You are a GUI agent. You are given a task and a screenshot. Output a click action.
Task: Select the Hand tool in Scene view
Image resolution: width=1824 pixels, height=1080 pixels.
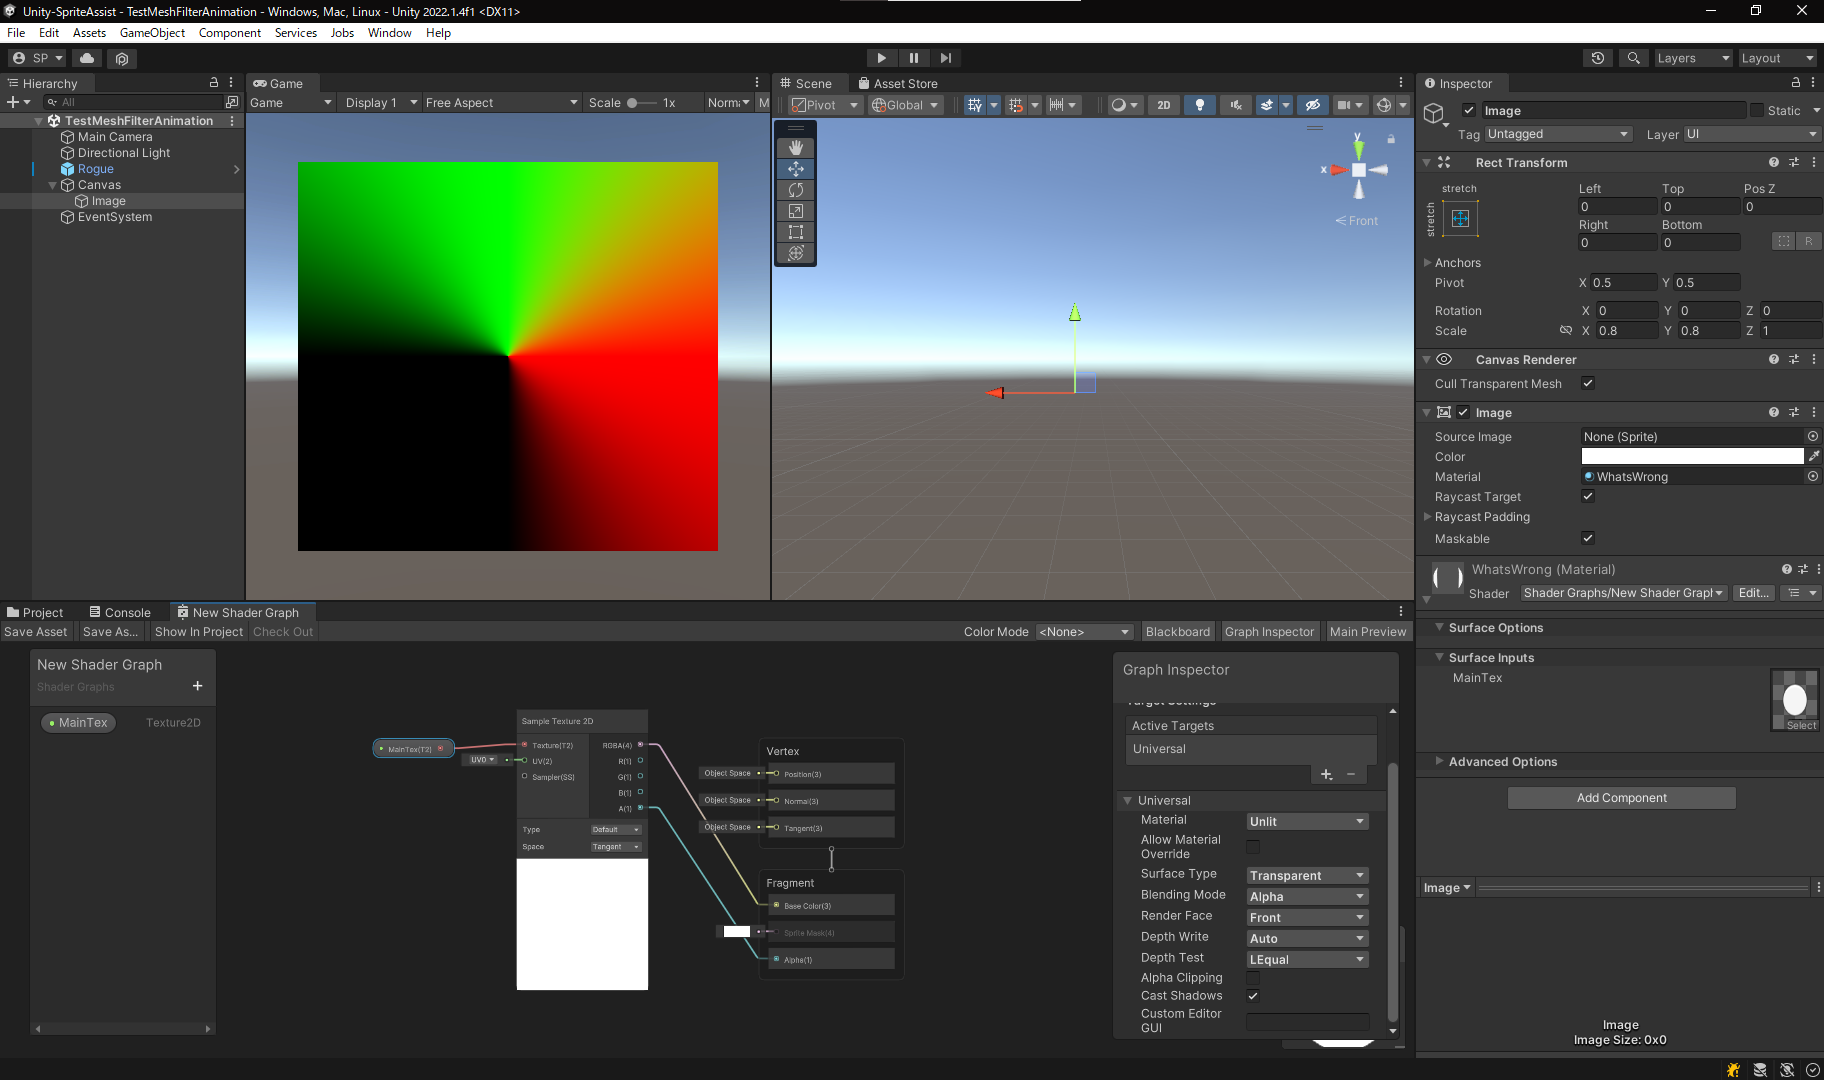point(796,148)
